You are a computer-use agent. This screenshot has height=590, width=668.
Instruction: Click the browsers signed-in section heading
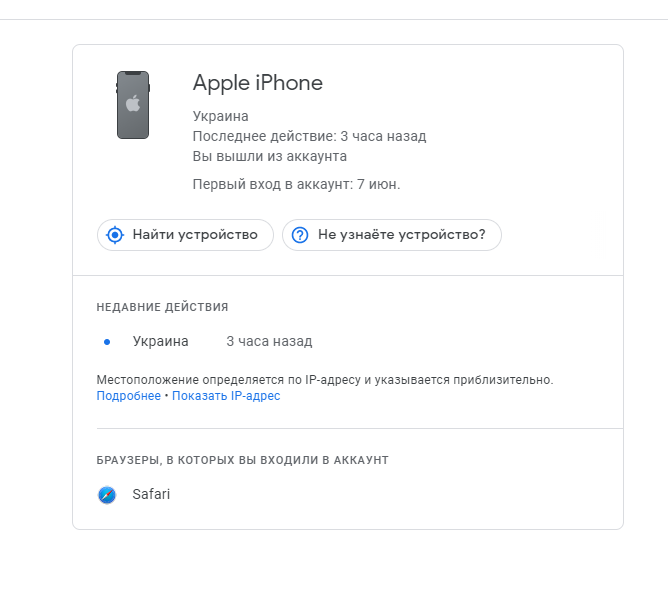pyautogui.click(x=242, y=460)
